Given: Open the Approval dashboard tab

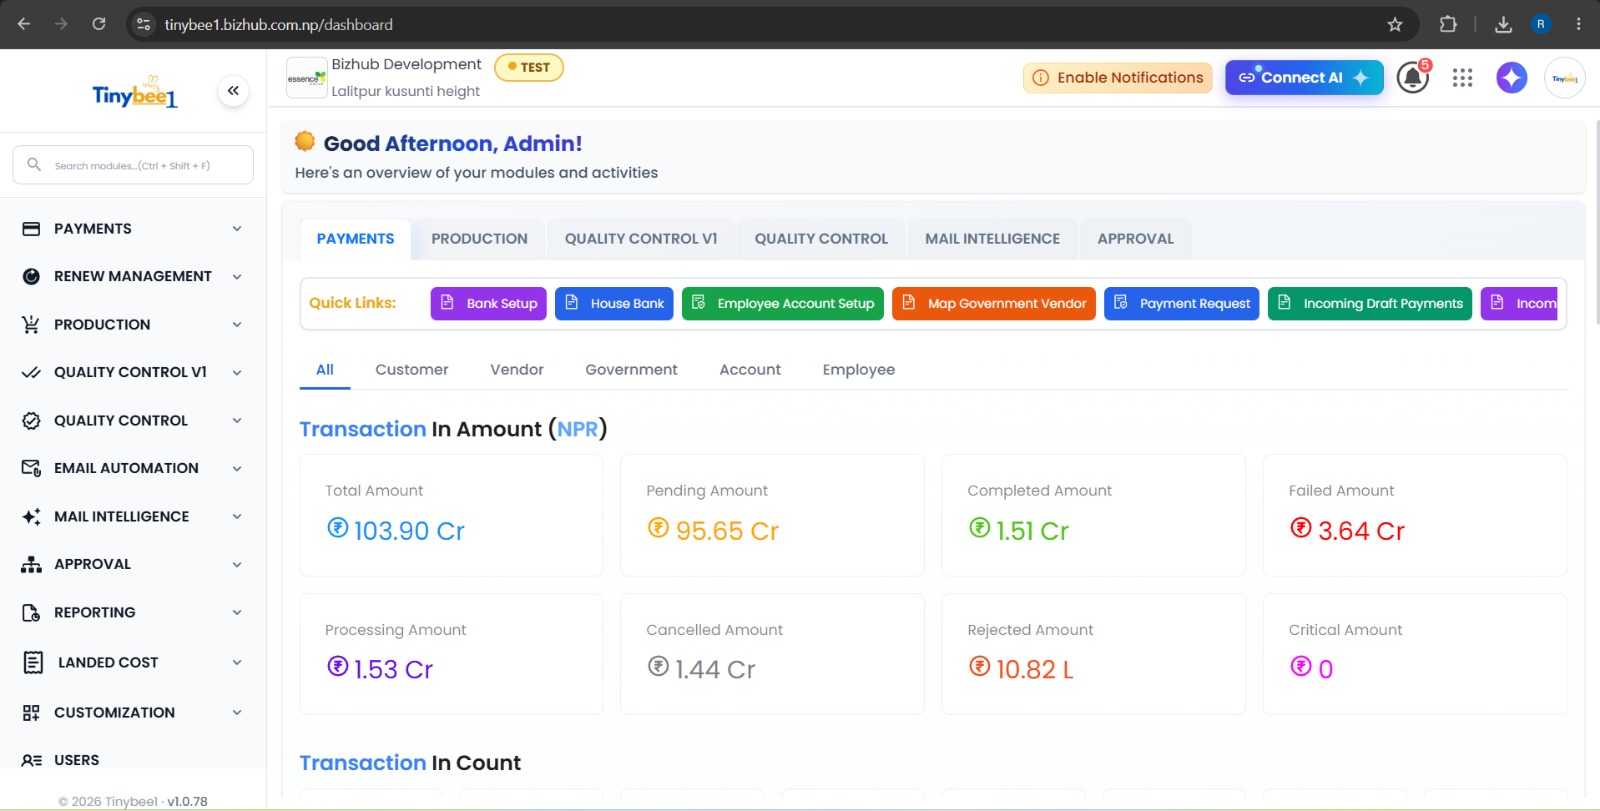Looking at the screenshot, I should pyautogui.click(x=1135, y=239).
